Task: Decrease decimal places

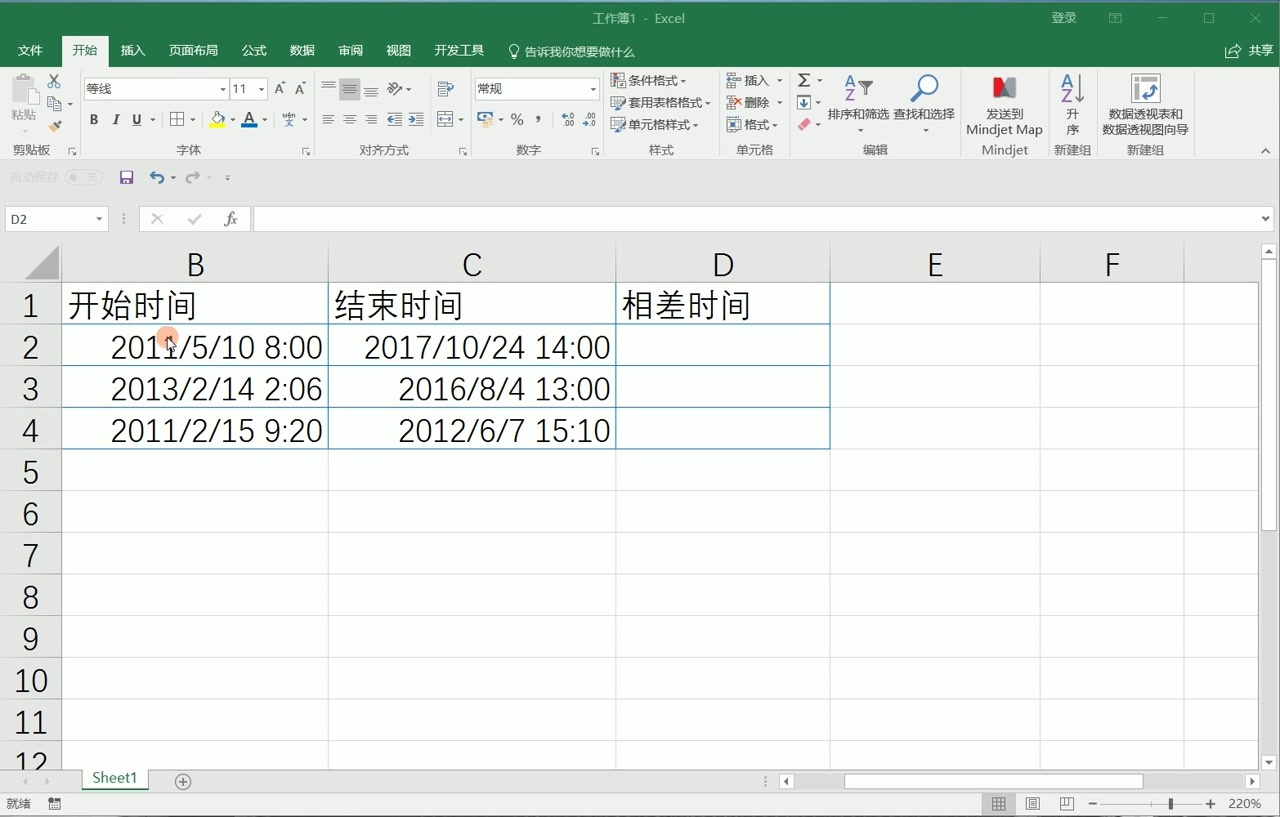Action: [590, 120]
